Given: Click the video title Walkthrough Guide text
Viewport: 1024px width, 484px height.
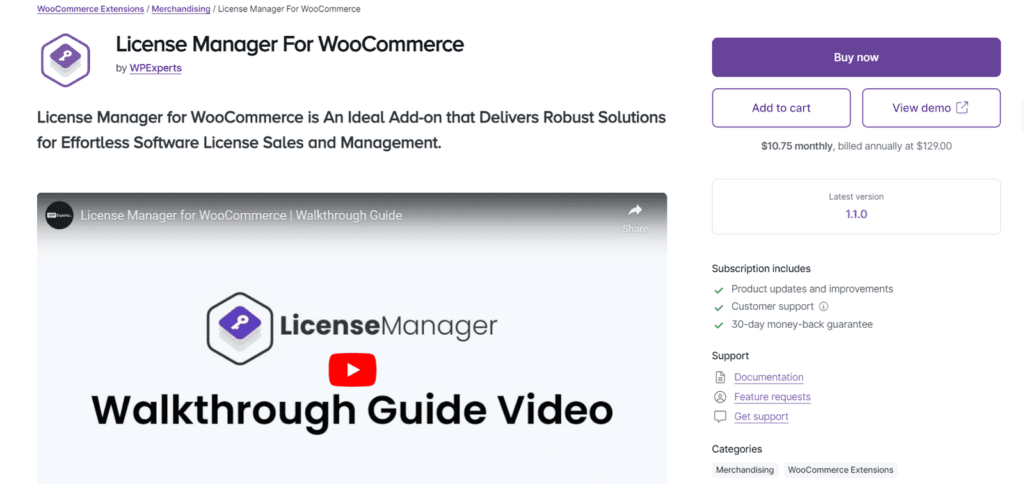Looking at the screenshot, I should tap(241, 215).
